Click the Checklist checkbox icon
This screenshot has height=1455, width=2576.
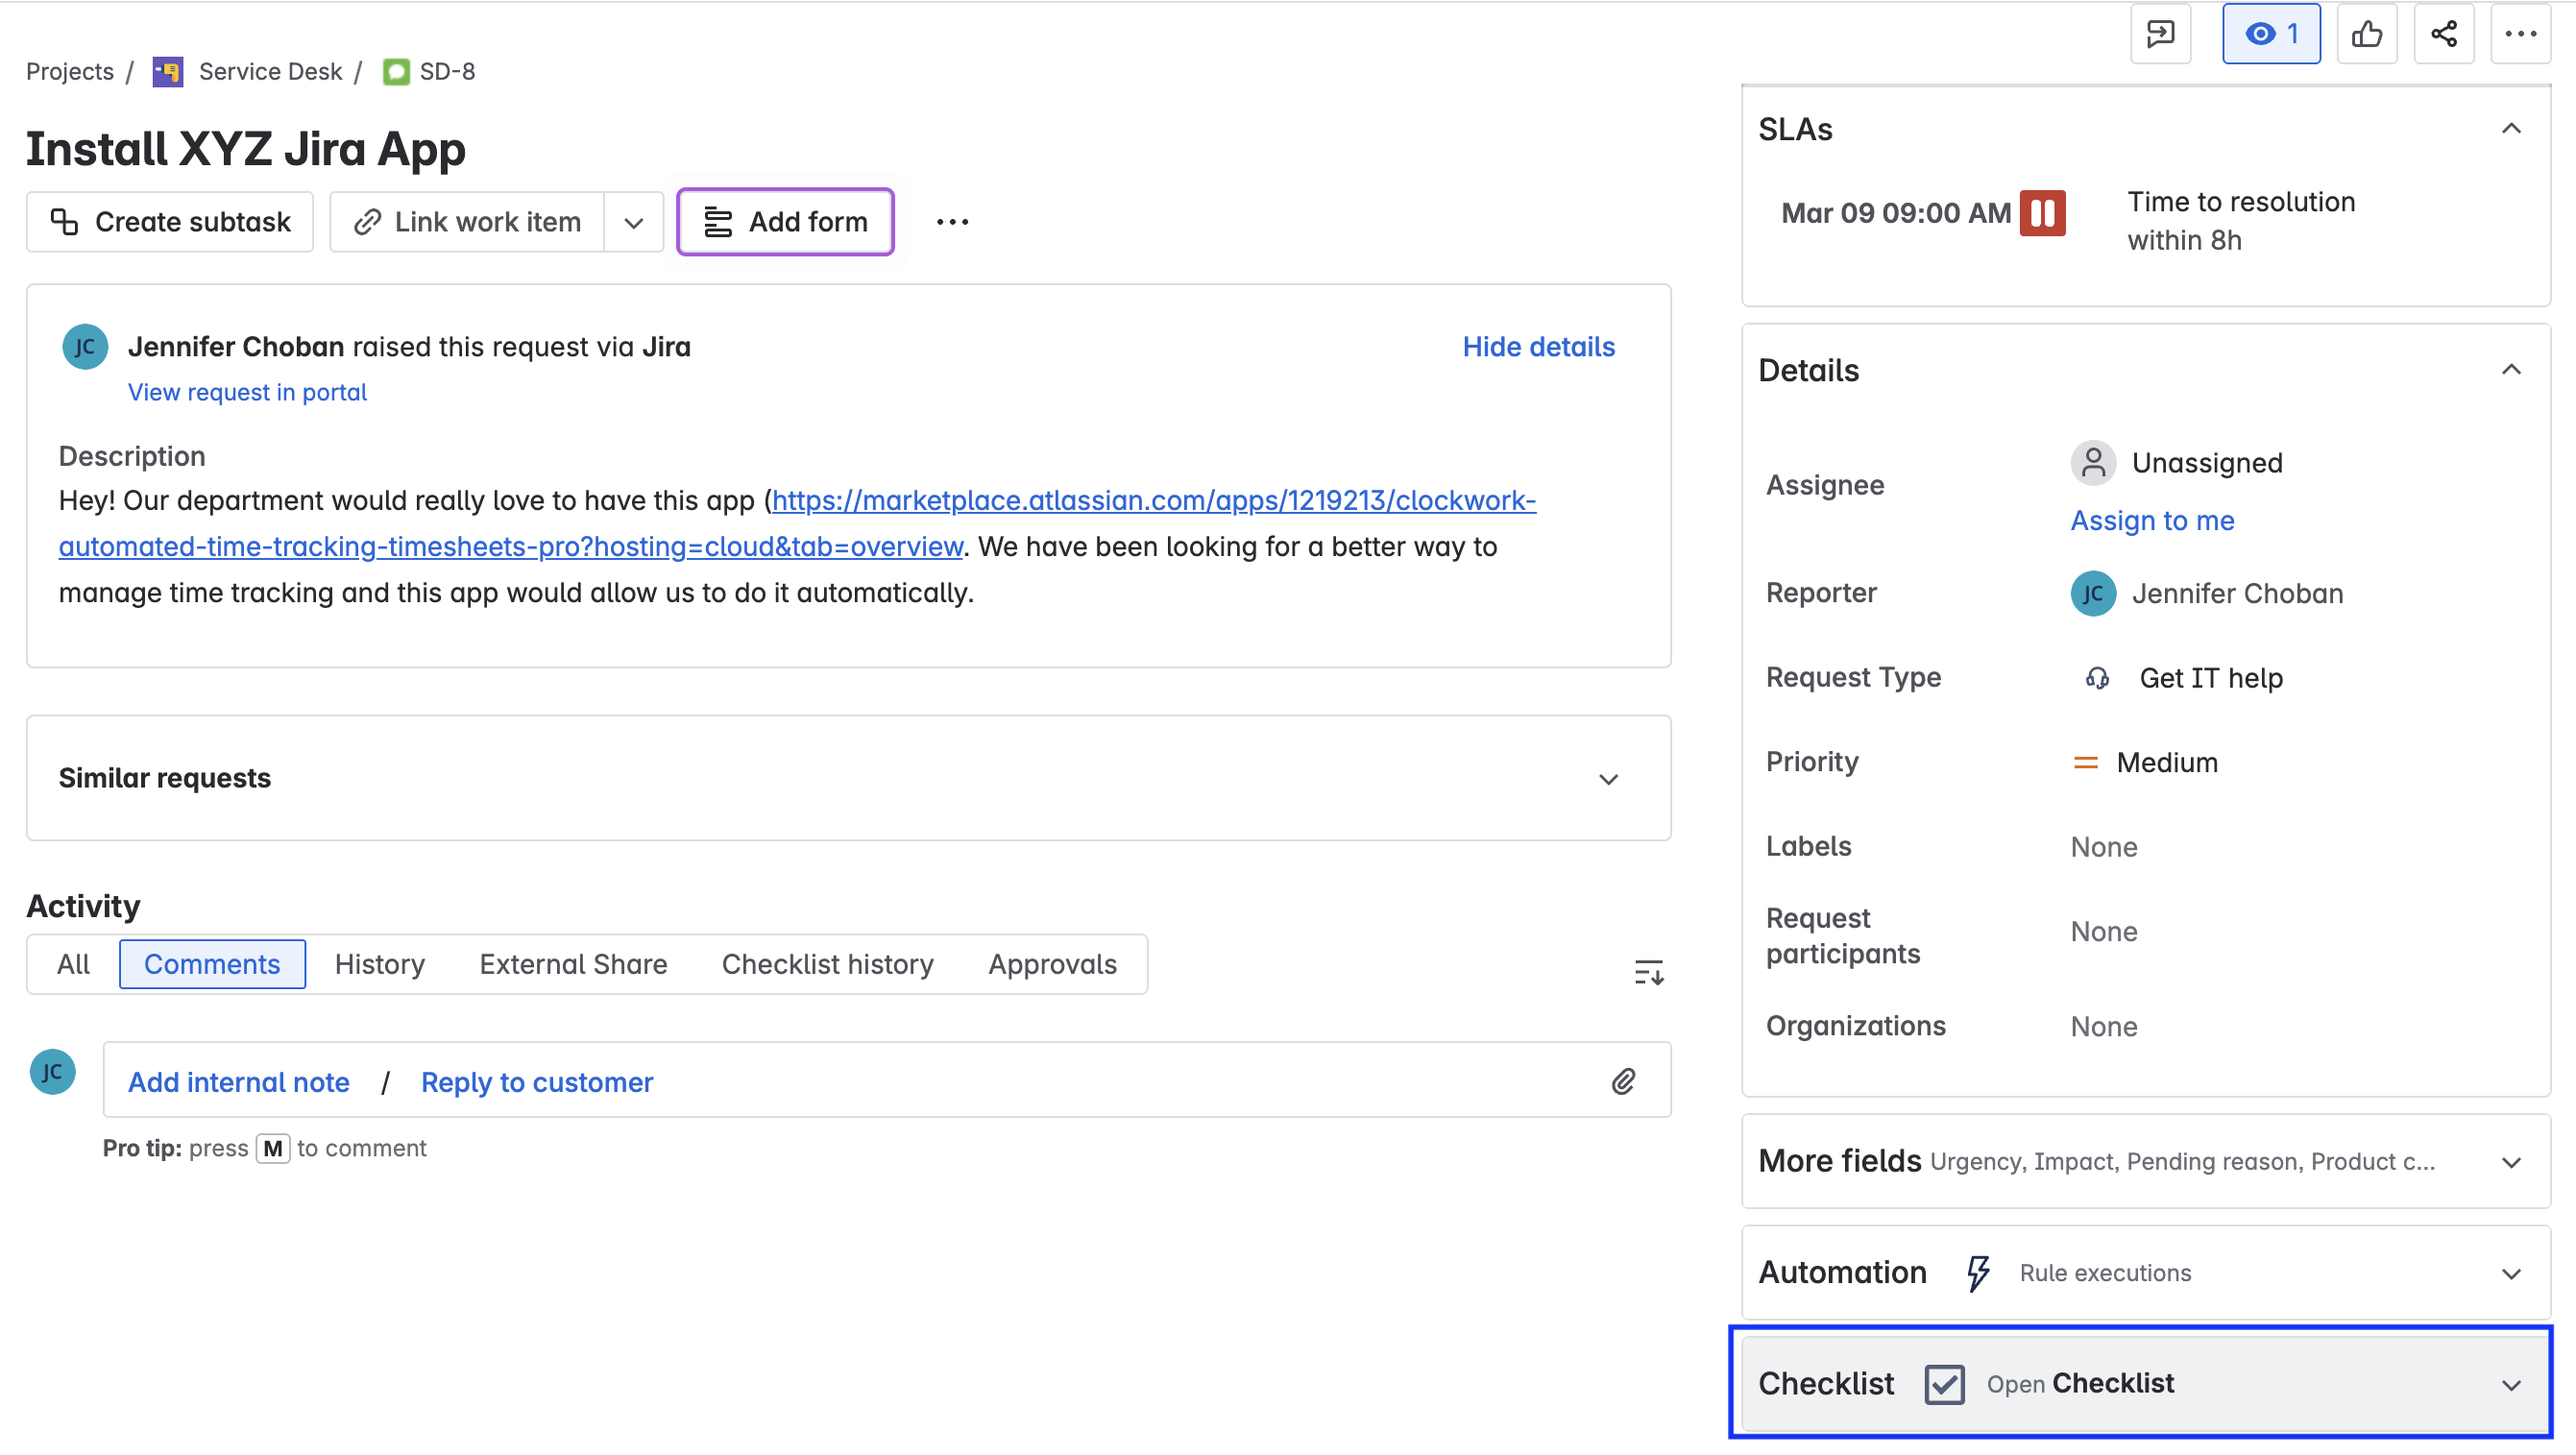coord(1944,1384)
